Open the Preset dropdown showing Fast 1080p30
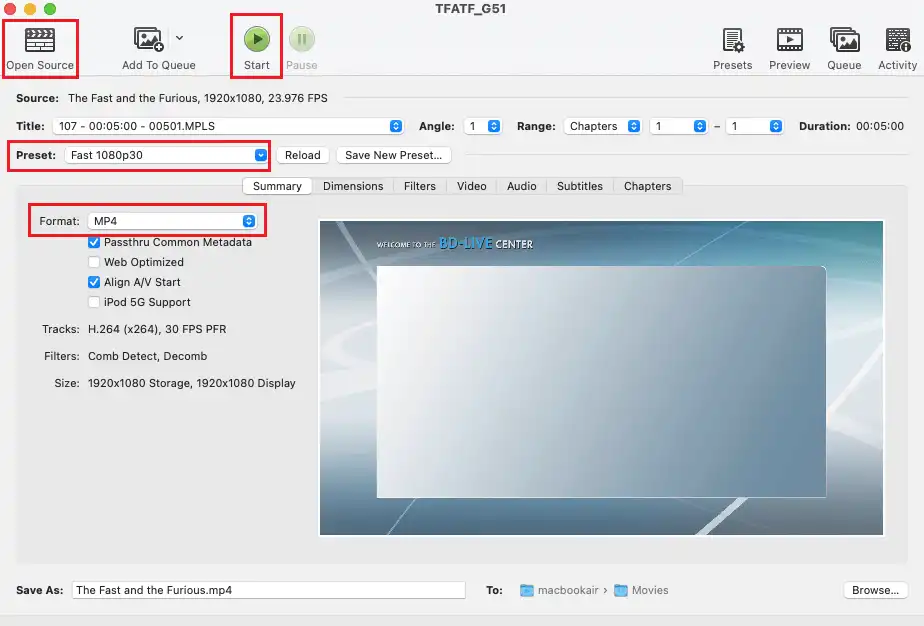 [x=167, y=155]
